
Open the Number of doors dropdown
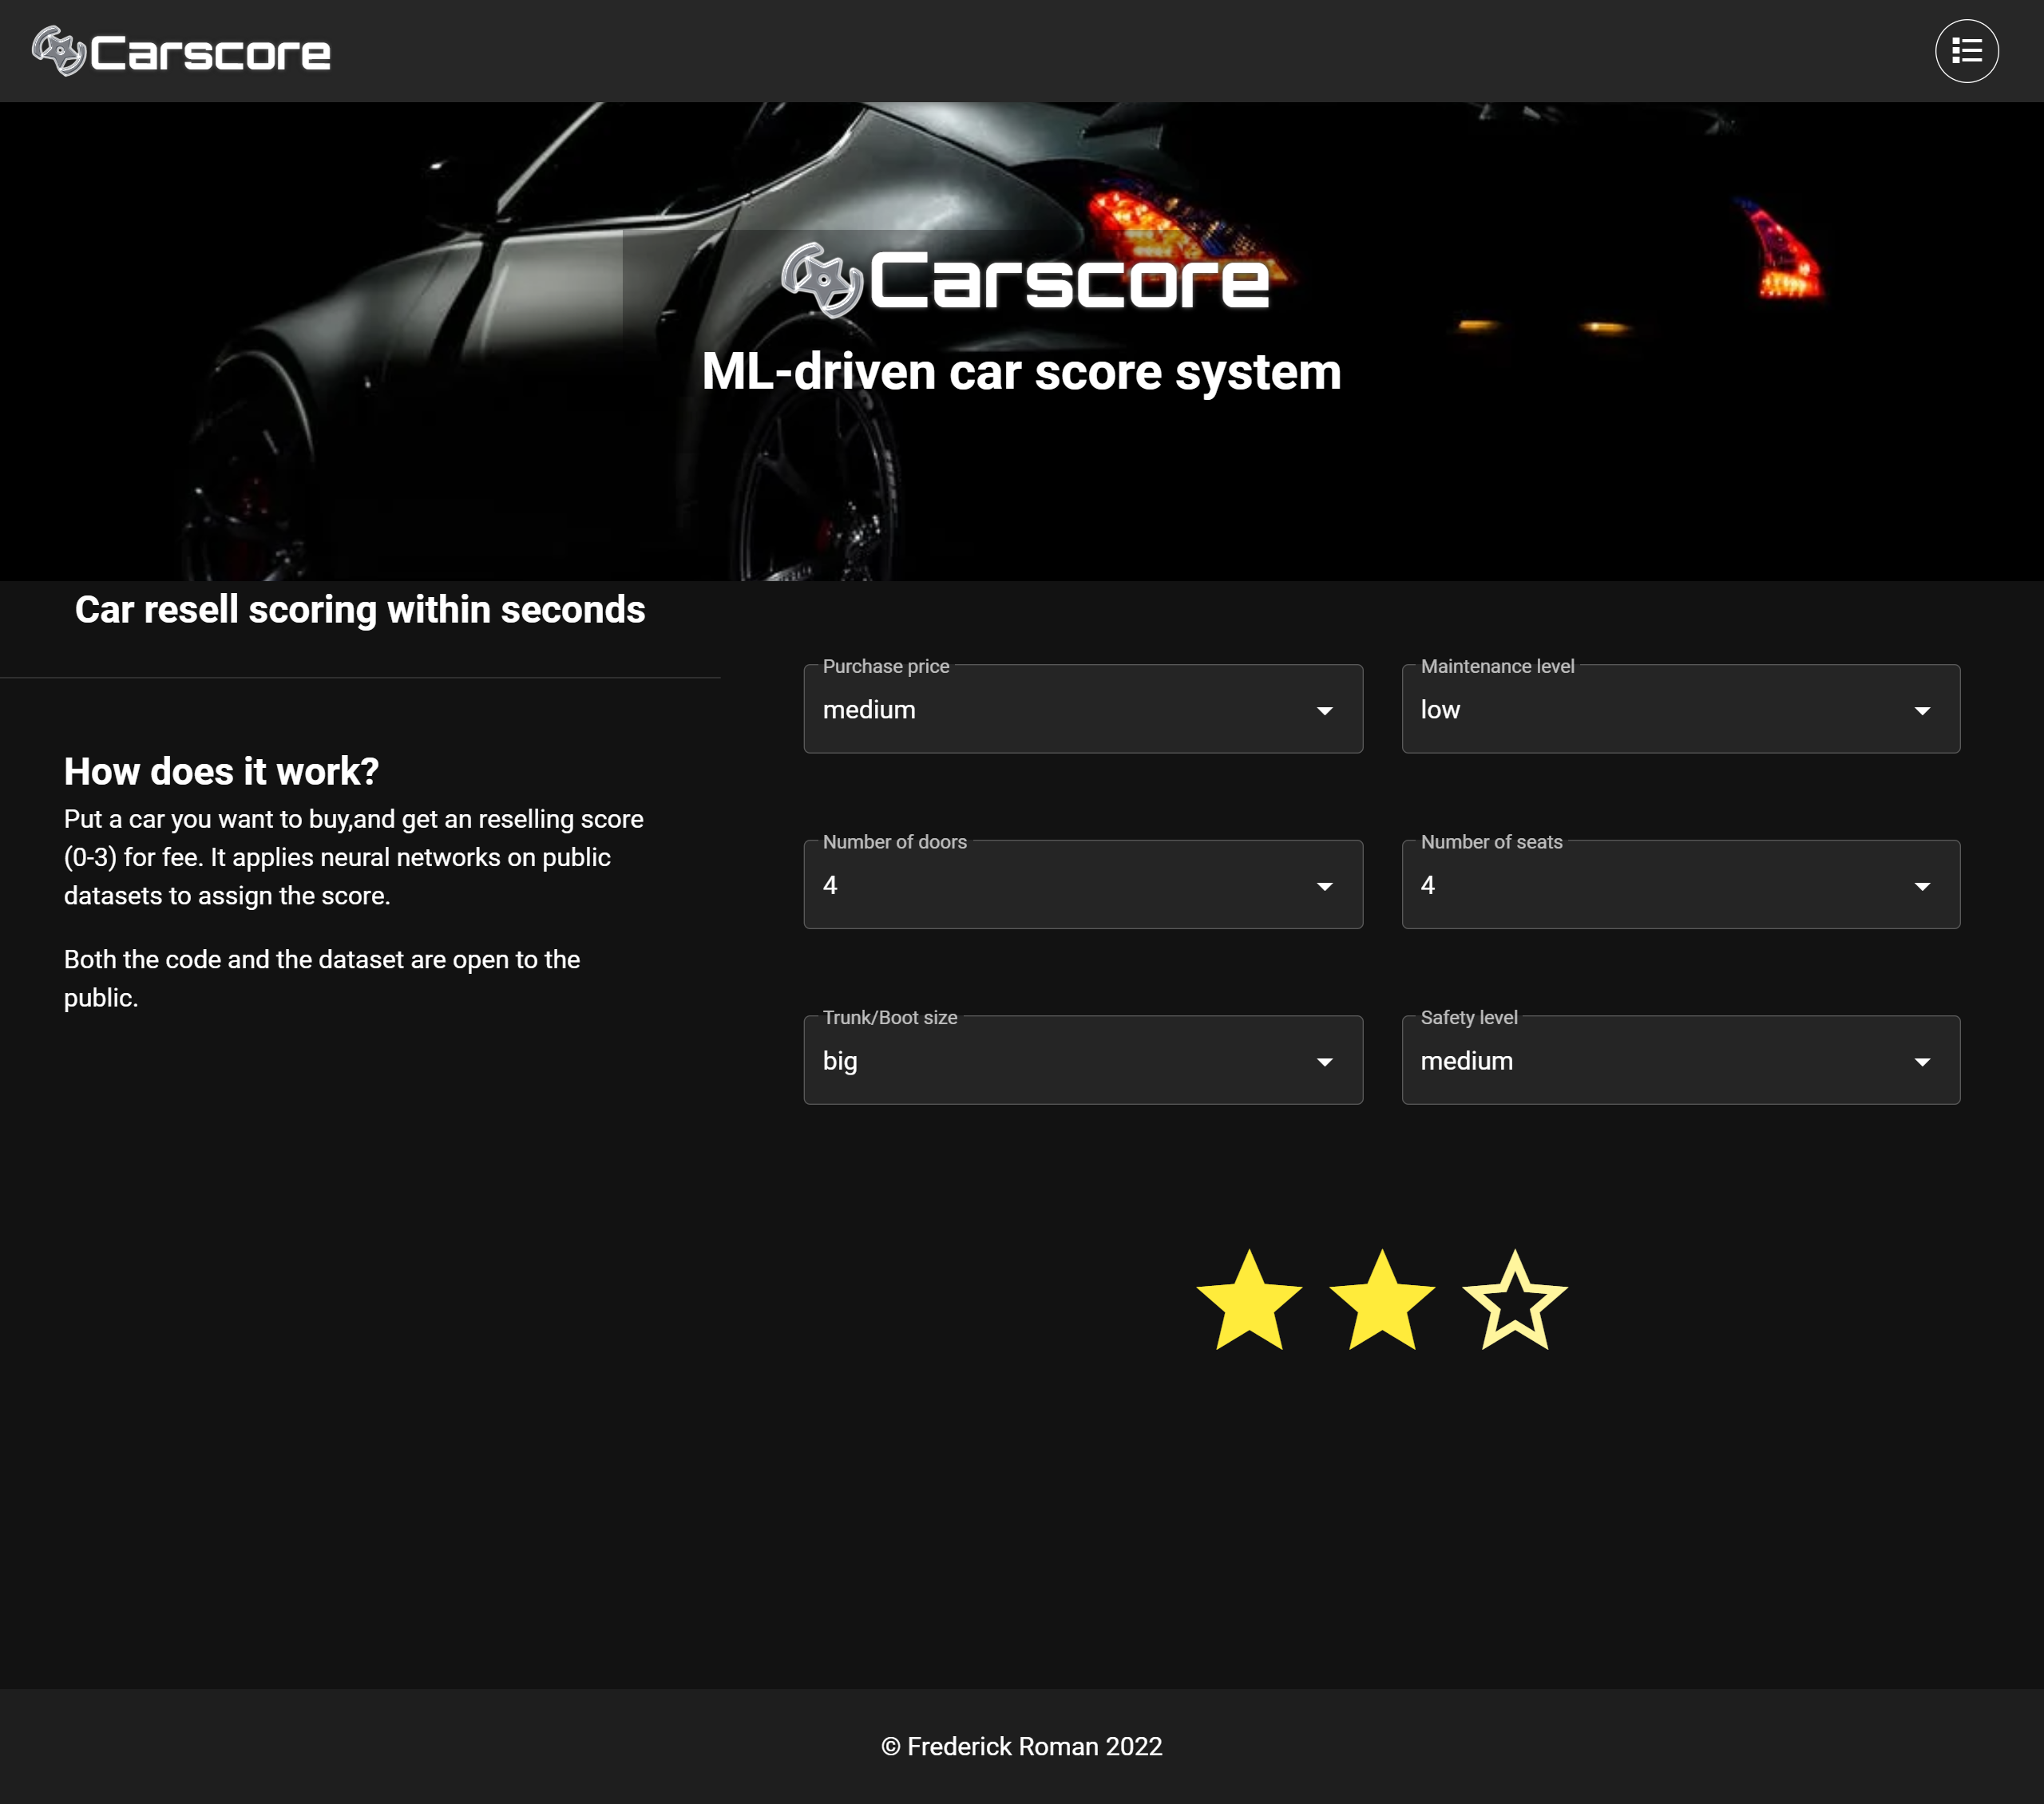1083,885
